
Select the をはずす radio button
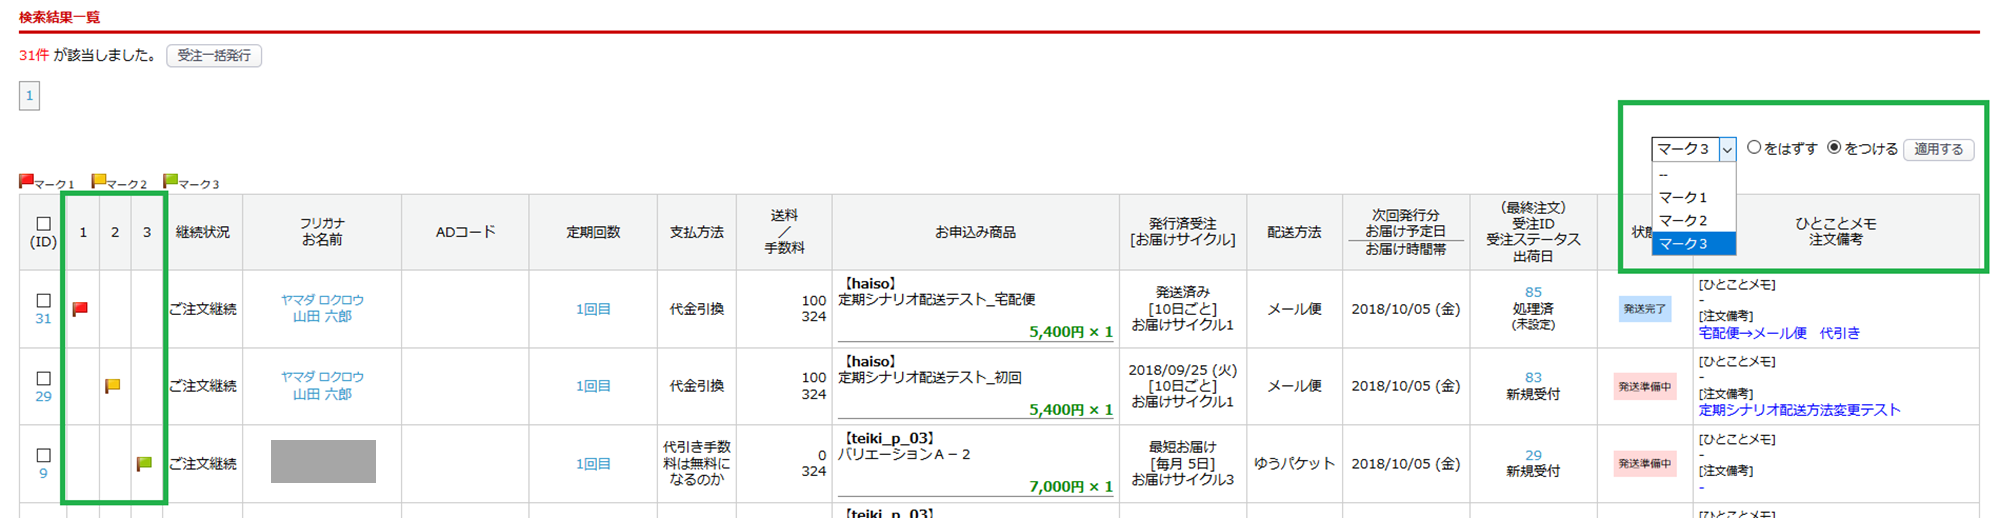click(1754, 147)
